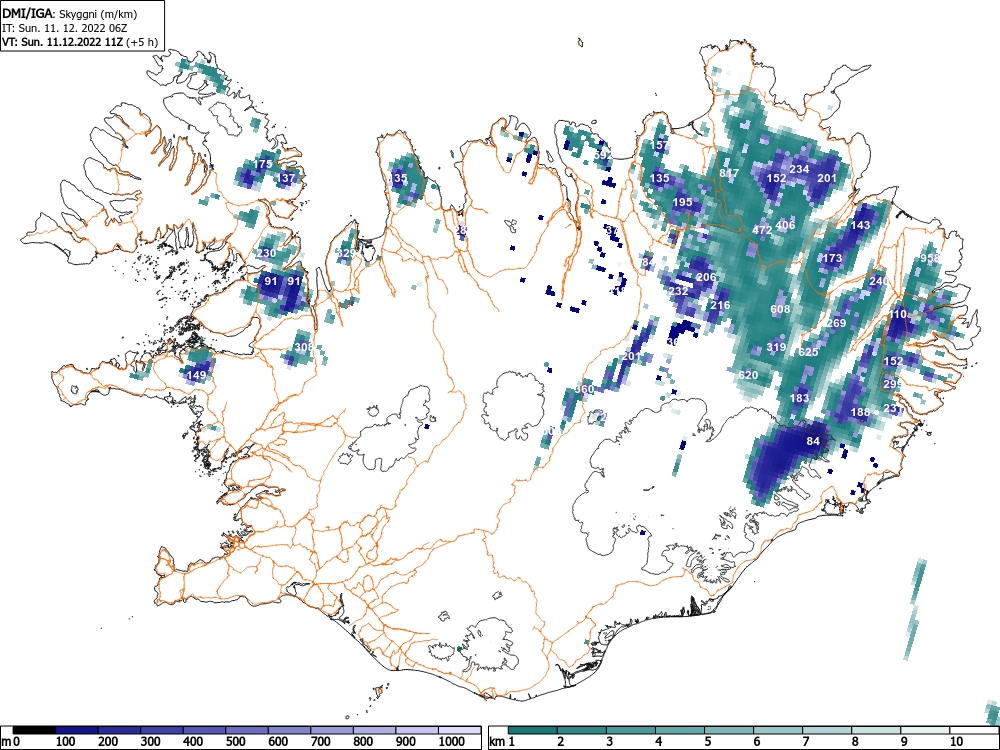
Task: Click the visibility value 319
Action: click(776, 348)
